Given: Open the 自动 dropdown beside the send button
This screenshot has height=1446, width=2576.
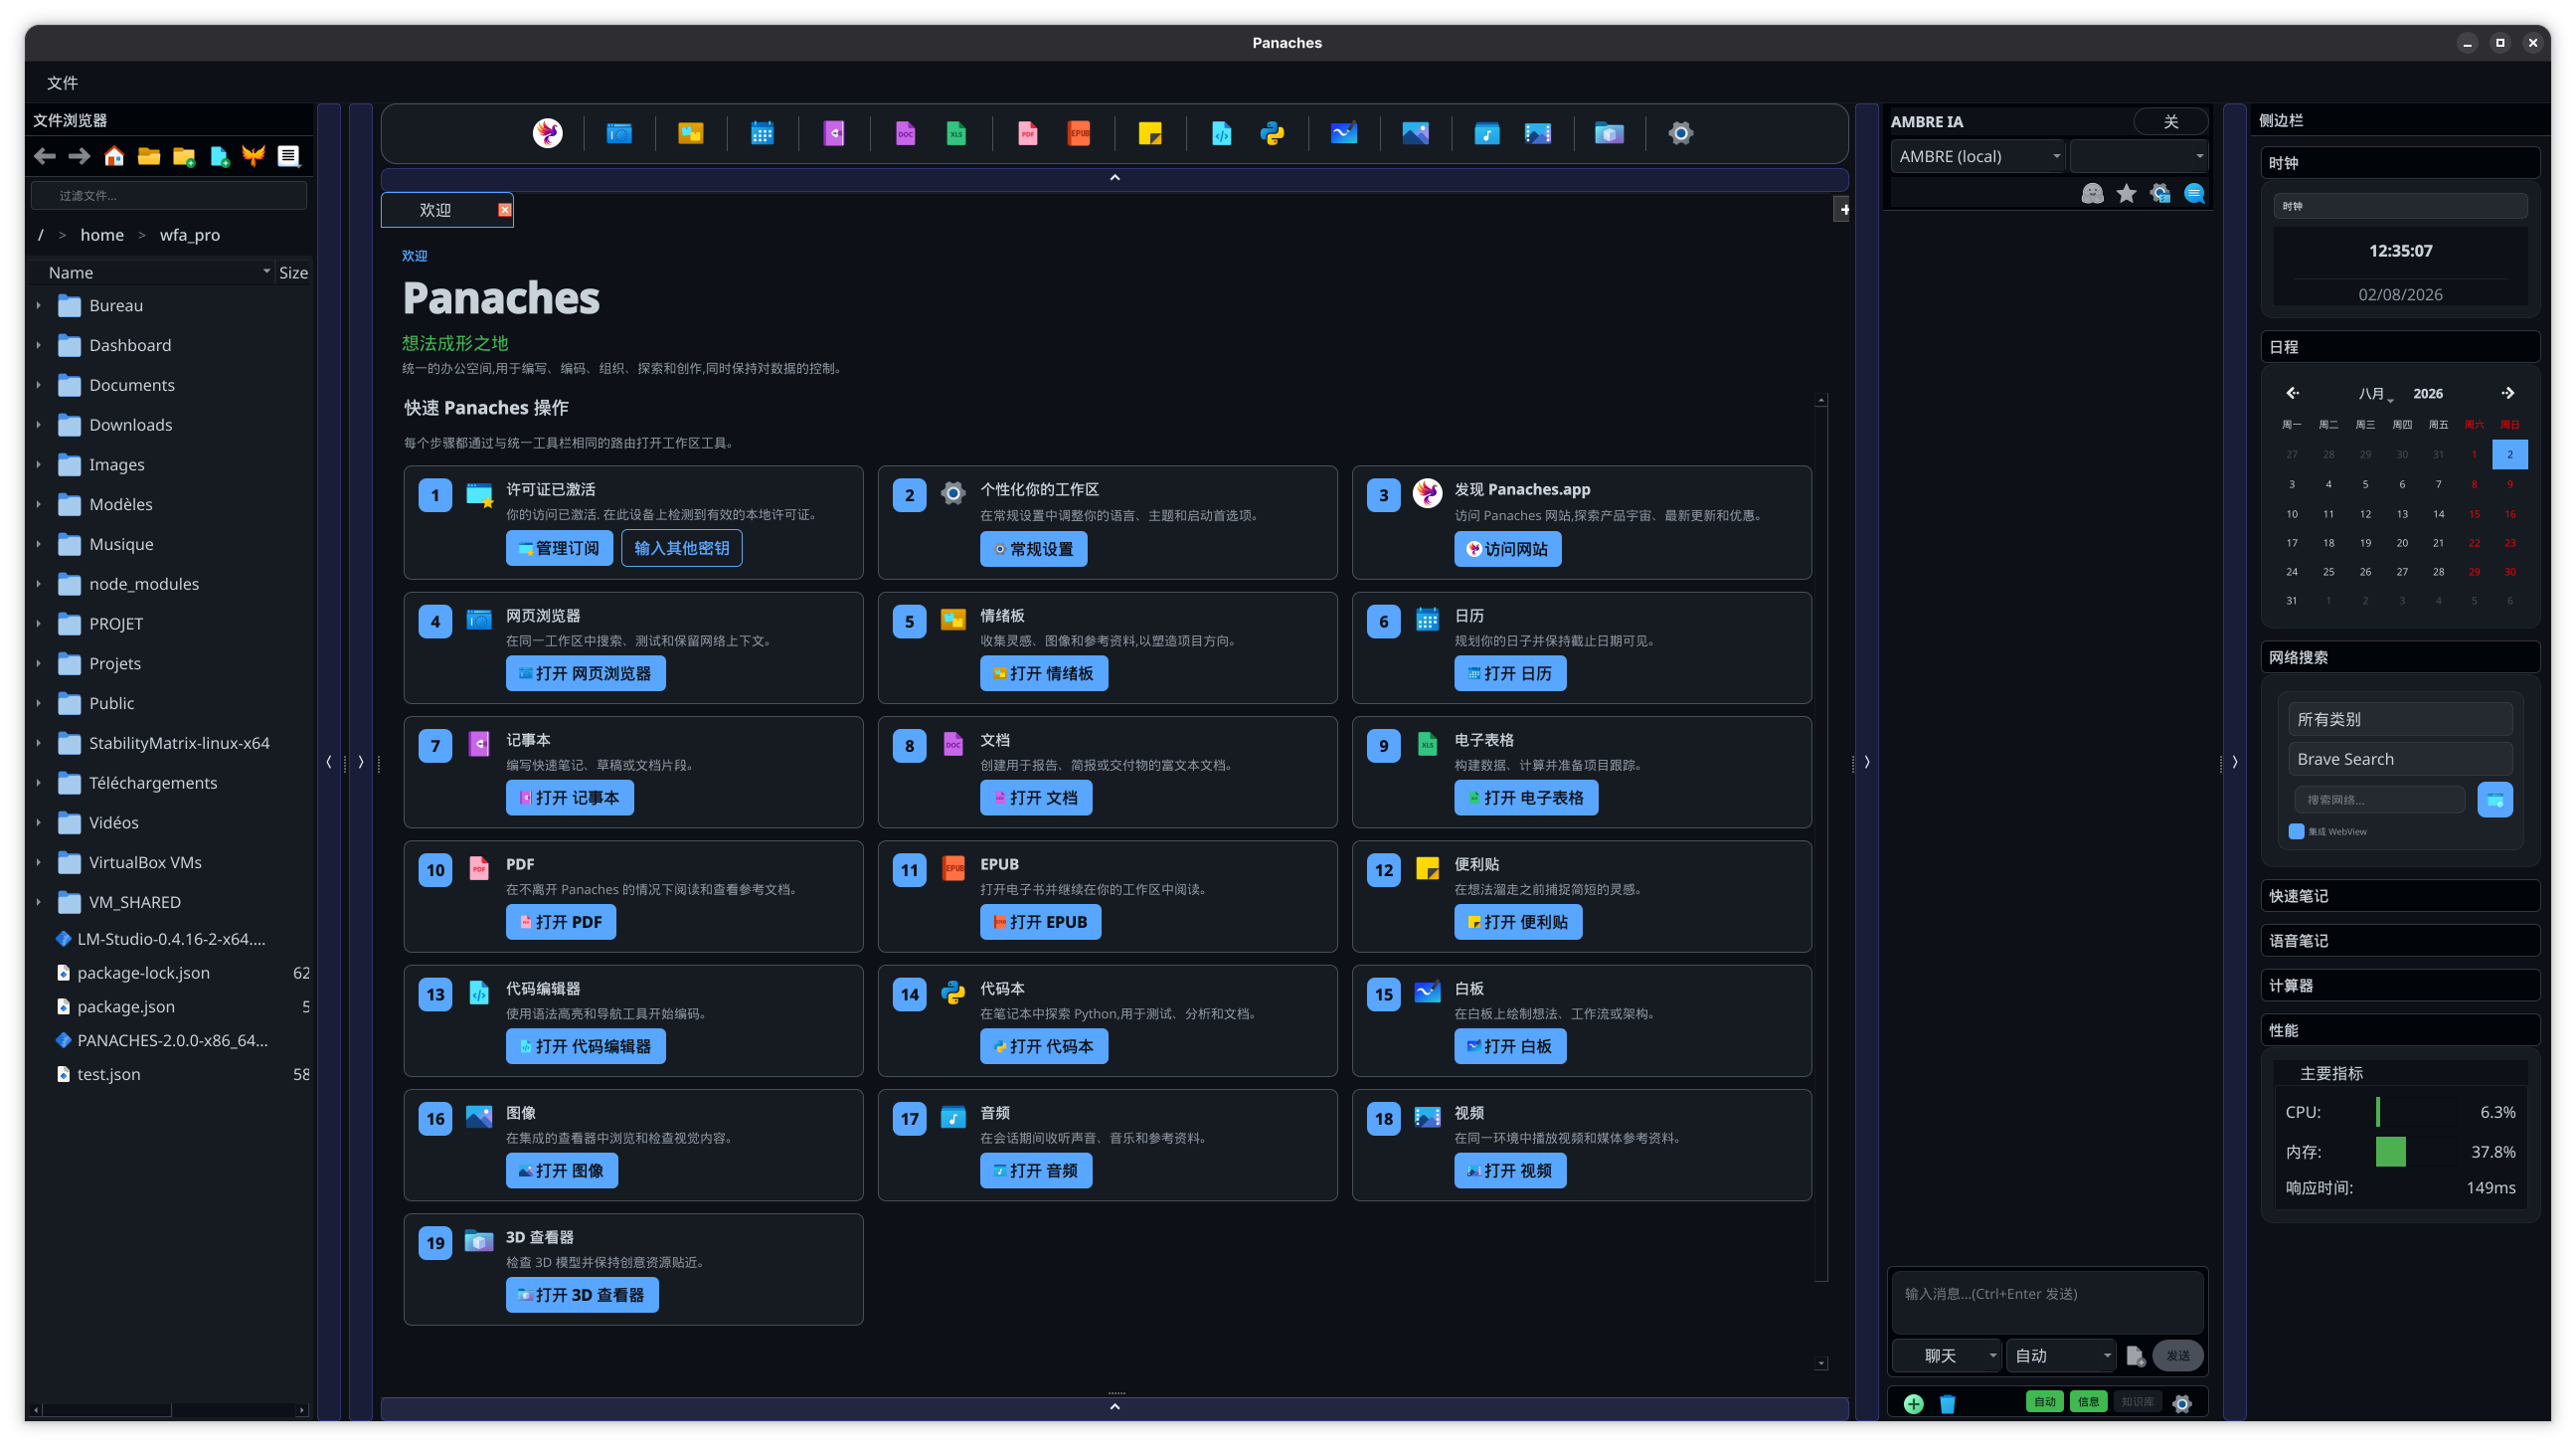Looking at the screenshot, I should click(x=2061, y=1355).
